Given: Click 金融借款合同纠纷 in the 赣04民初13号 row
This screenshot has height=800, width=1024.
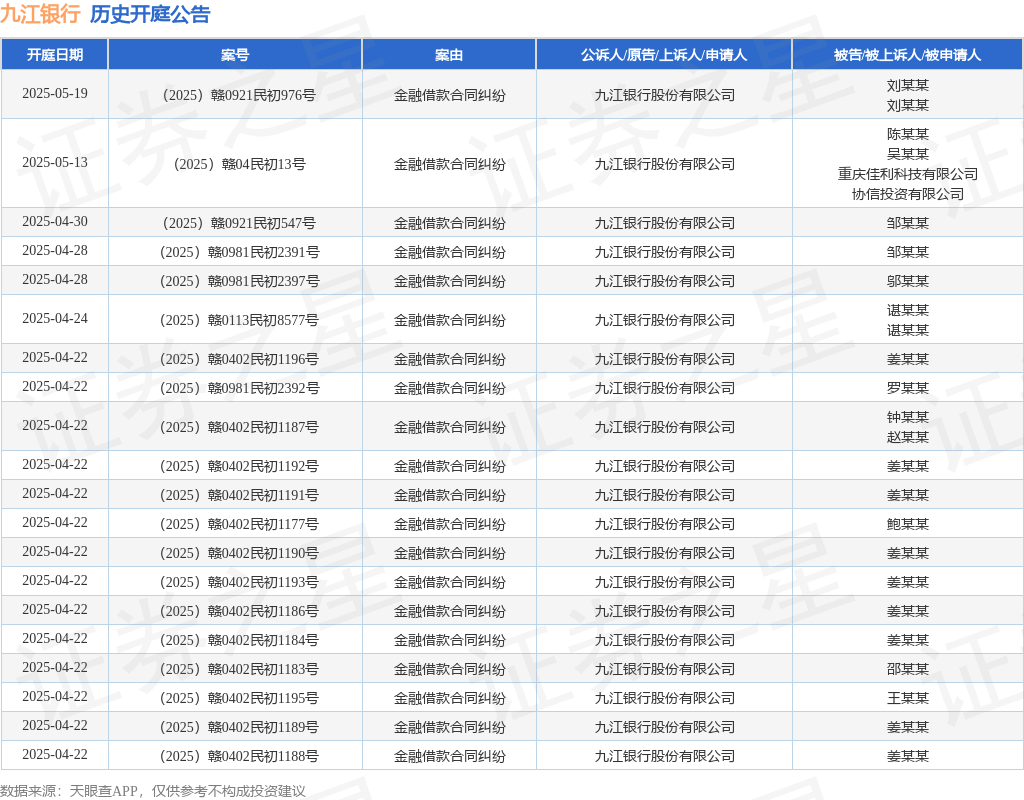Looking at the screenshot, I should click(449, 164).
